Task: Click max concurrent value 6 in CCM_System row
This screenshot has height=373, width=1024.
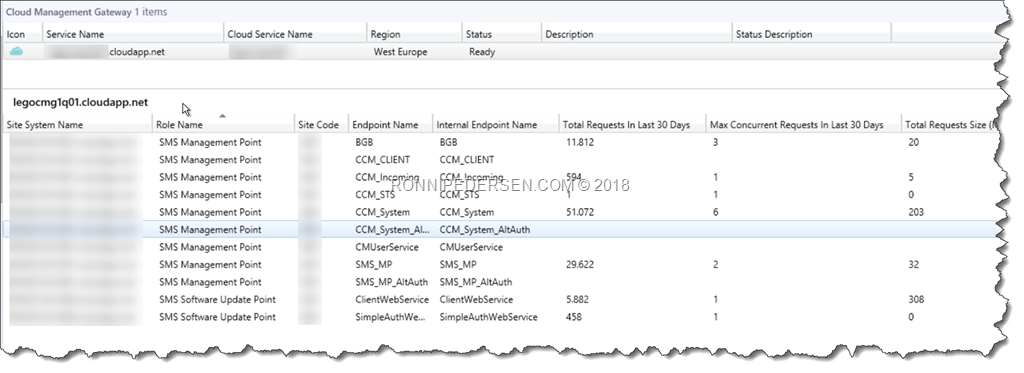Action: tap(716, 212)
